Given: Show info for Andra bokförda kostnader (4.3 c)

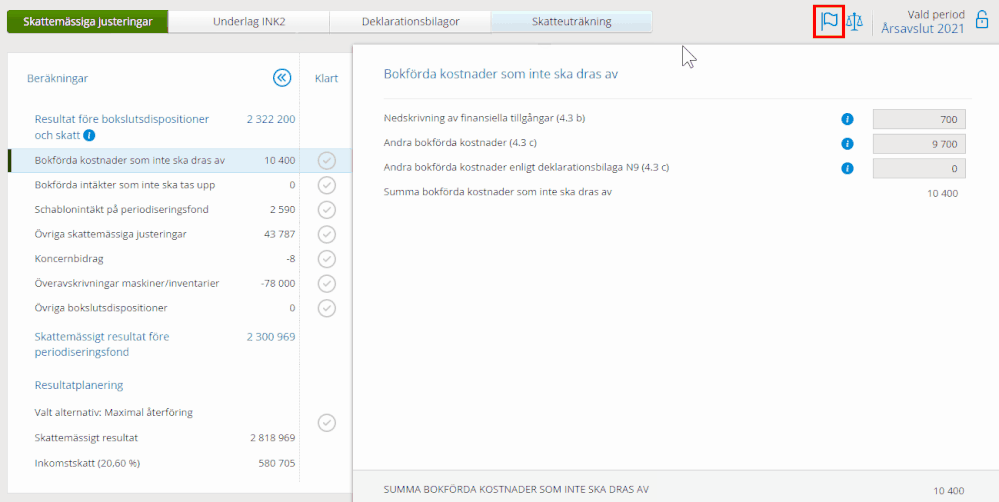Looking at the screenshot, I should pos(847,144).
